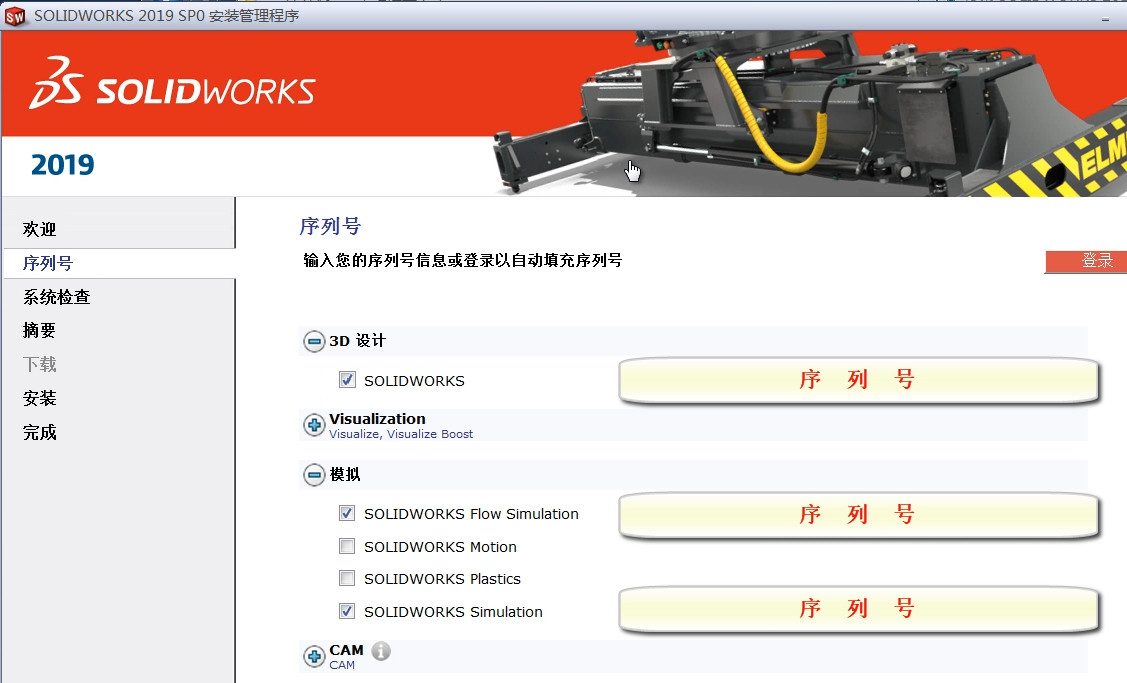This screenshot has height=683, width=1127.
Task: Select 摘要 in the left sidebar
Action: click(x=38, y=330)
